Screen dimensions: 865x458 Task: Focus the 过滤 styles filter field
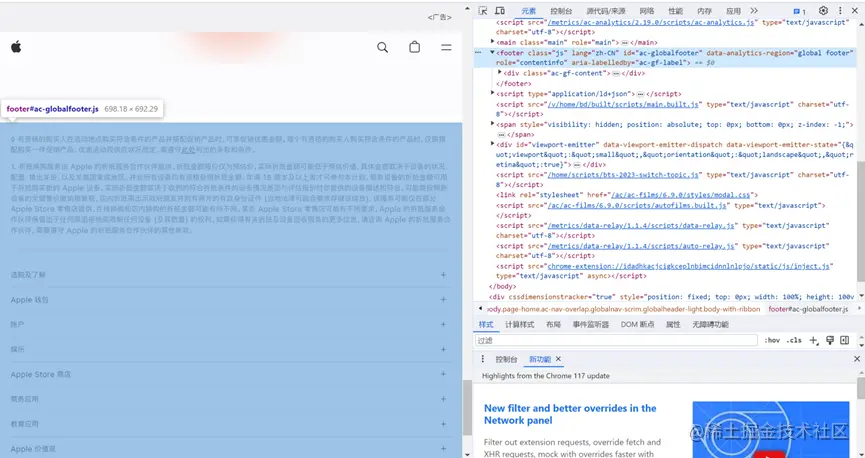pos(616,340)
